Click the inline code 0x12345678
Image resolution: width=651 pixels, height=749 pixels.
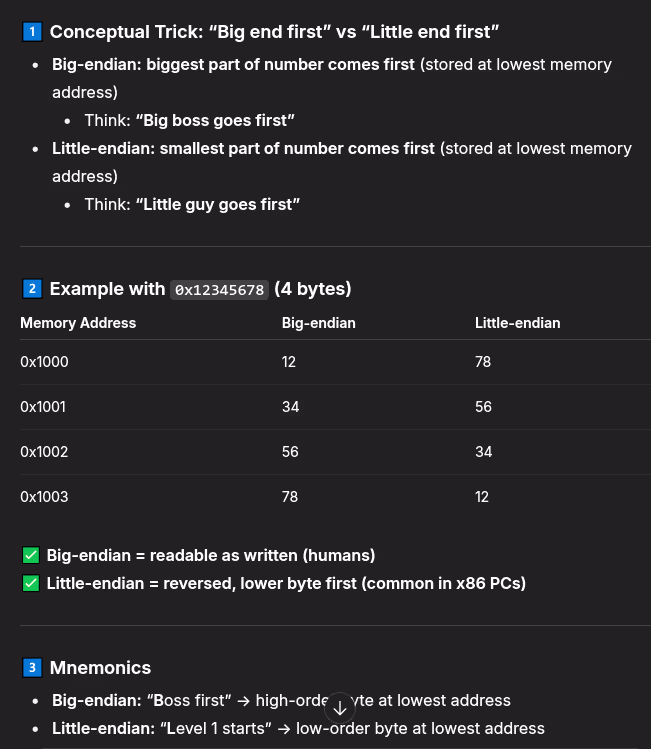click(x=219, y=290)
